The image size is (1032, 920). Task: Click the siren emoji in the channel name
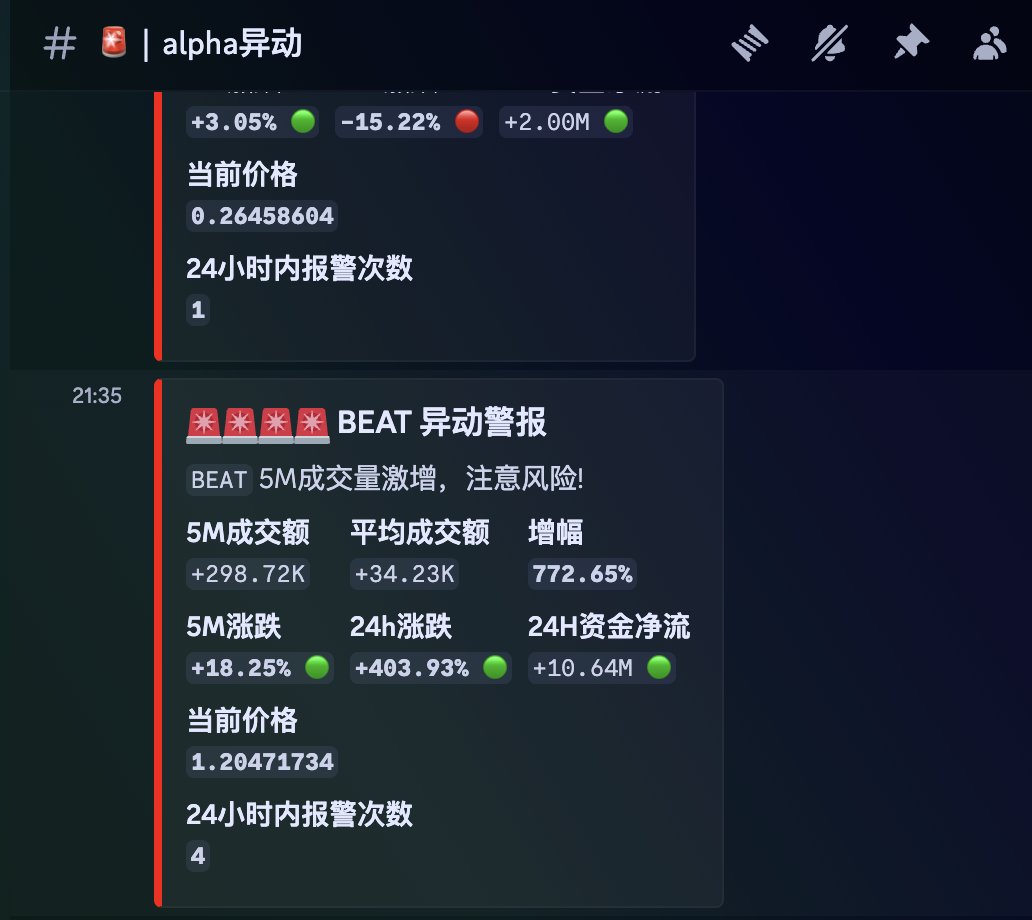pos(115,44)
